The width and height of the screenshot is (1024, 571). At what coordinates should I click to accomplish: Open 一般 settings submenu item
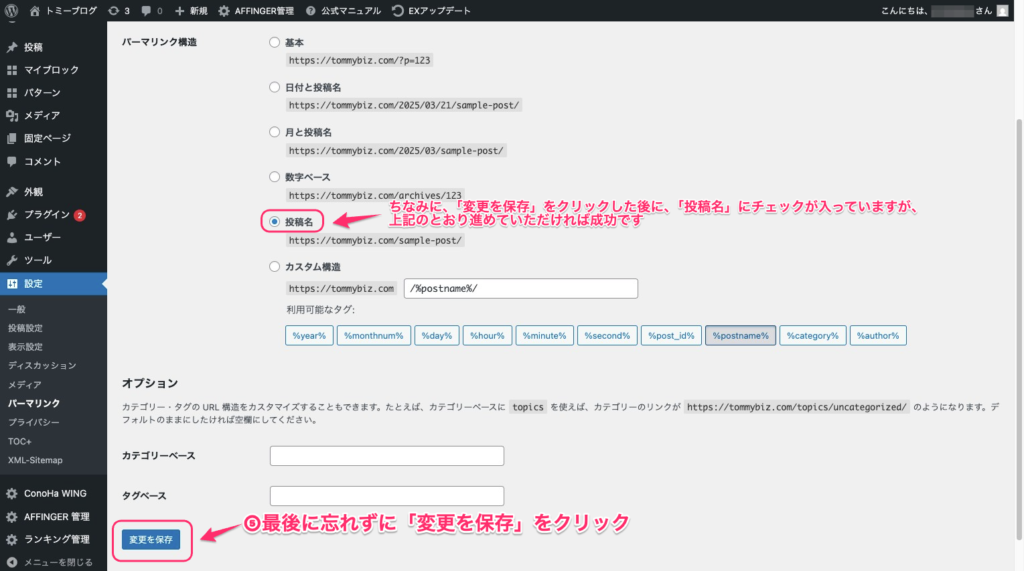point(17,309)
